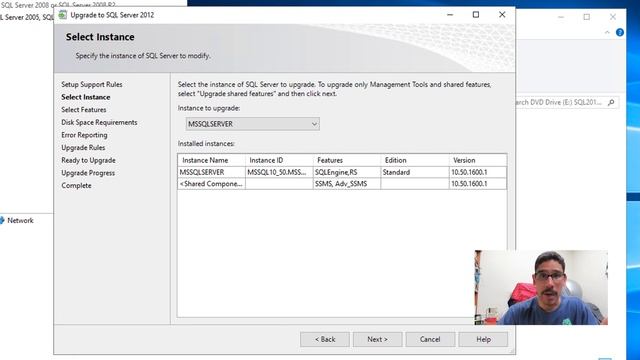Screen dimensions: 640x360
Task: Click the SQLEngine,RS features cell
Action: (347, 172)
